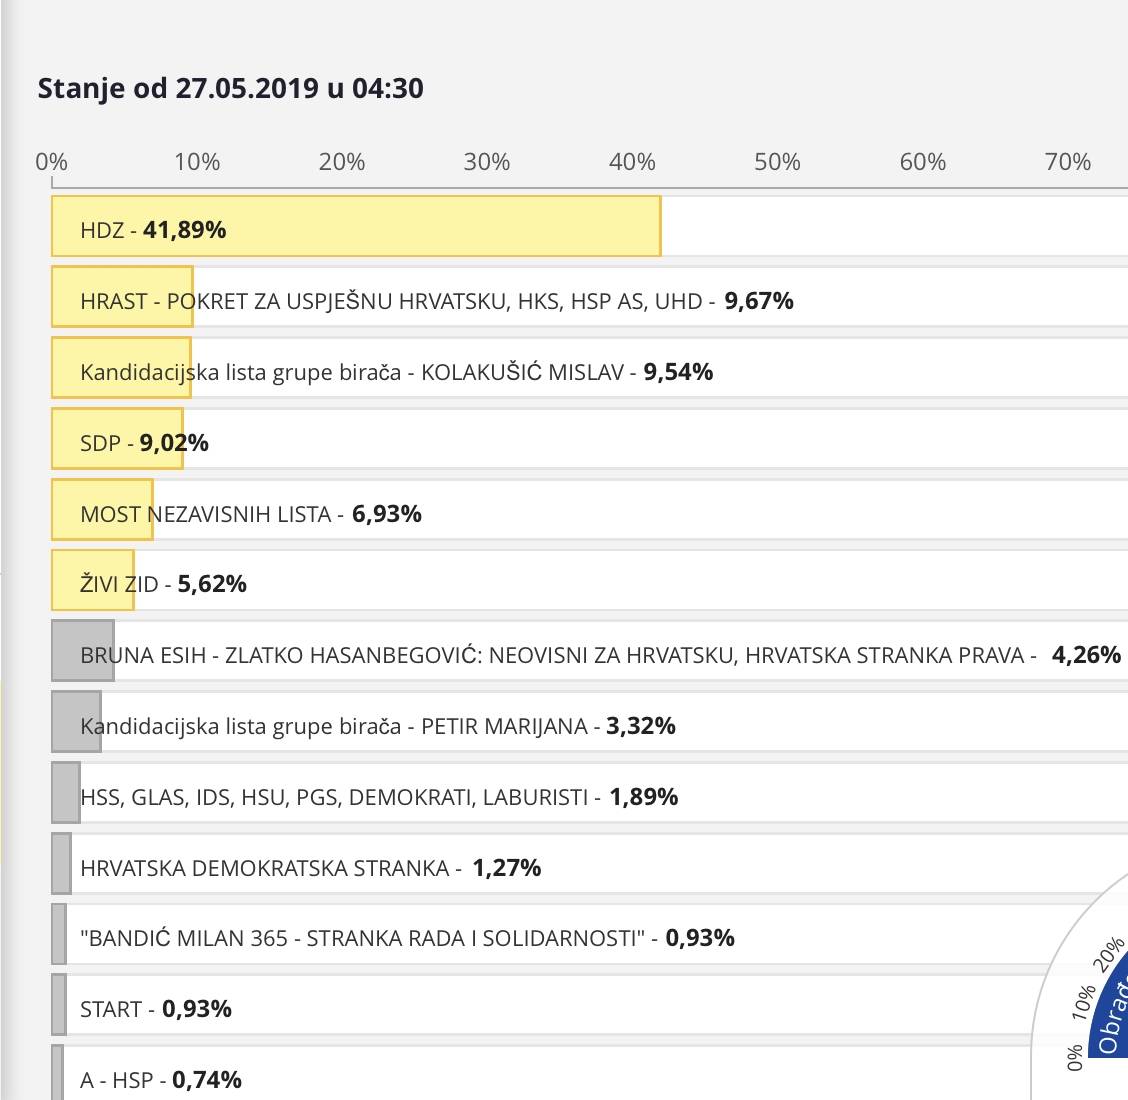
Task: Click the 50% axis tick label
Action: 777,162
